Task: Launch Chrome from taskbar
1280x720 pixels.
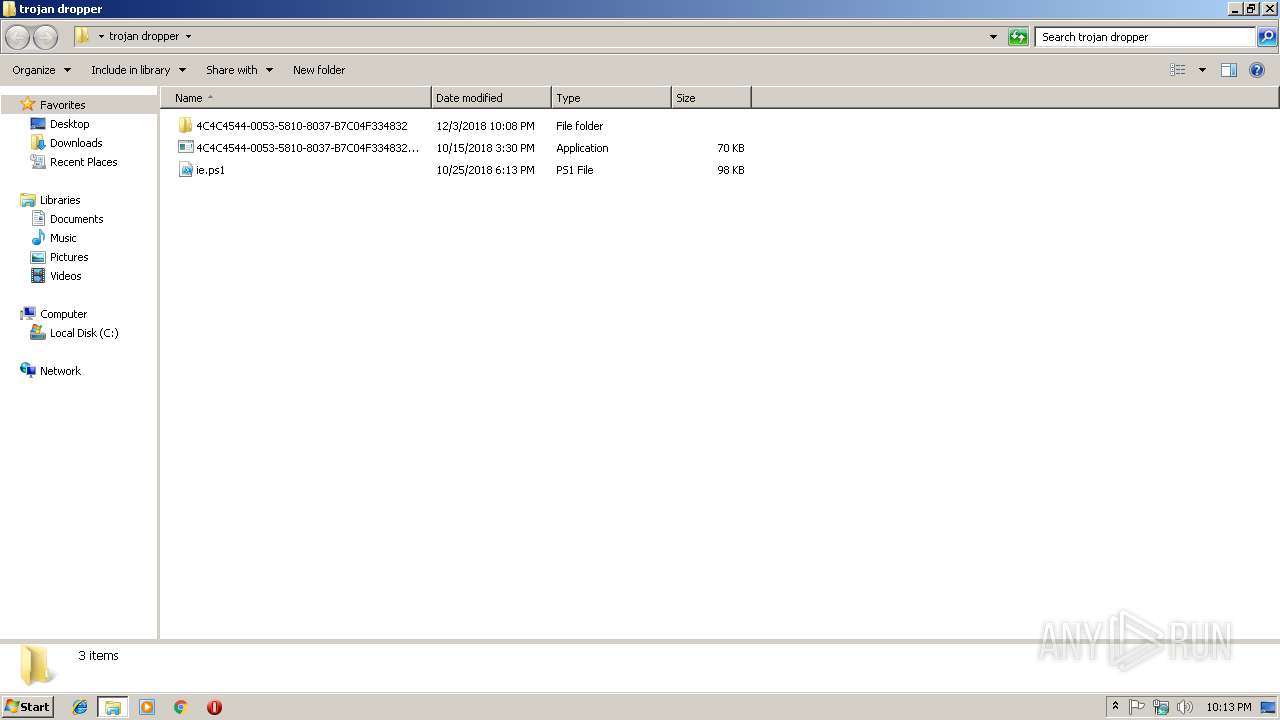Action: 181,707
